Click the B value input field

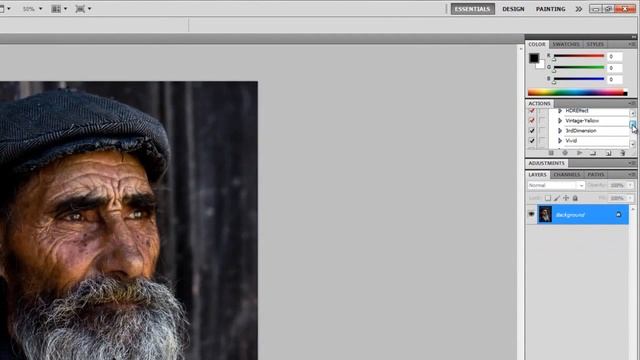point(615,79)
